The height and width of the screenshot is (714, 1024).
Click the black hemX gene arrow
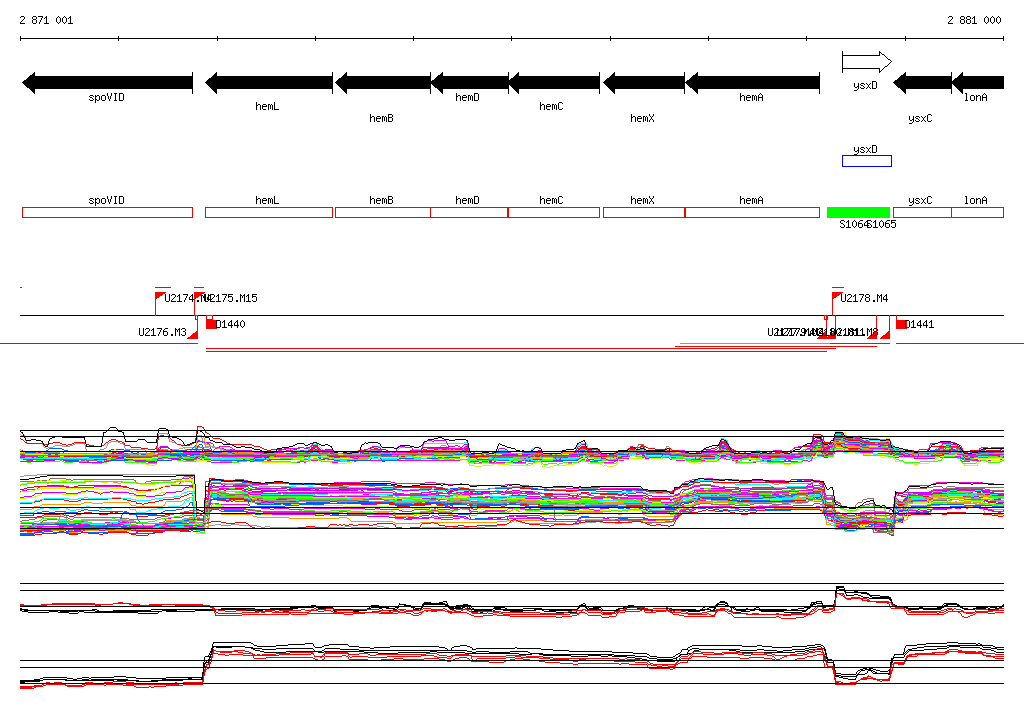pos(643,82)
